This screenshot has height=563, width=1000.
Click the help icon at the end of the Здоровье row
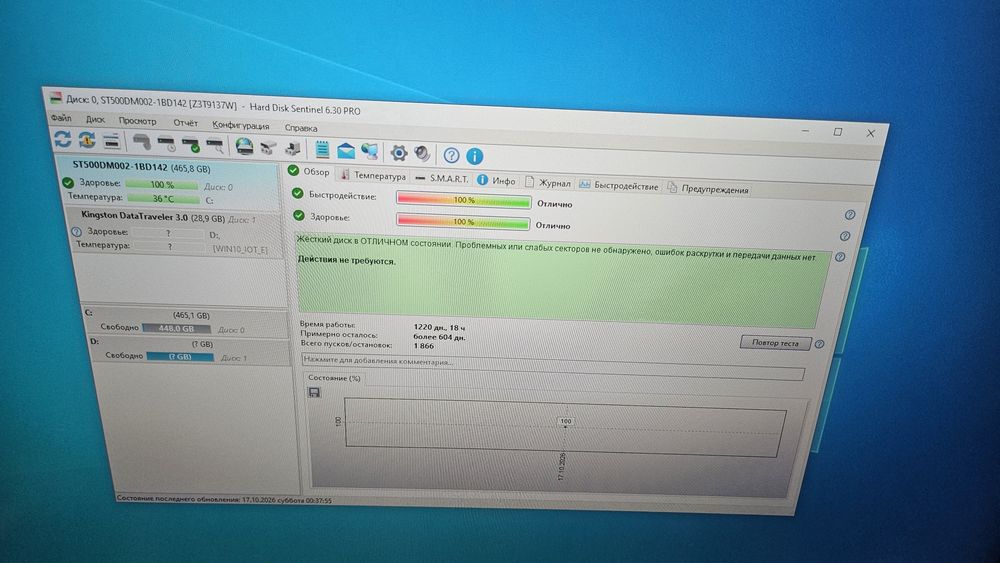pyautogui.click(x=845, y=236)
